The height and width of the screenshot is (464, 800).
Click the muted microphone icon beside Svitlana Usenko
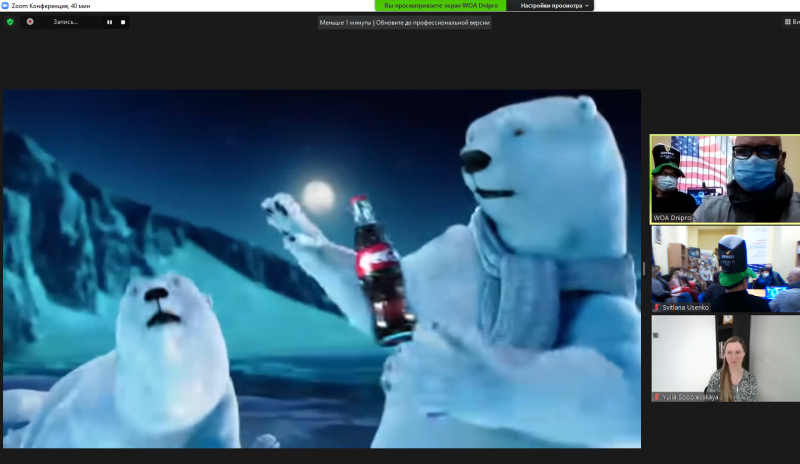point(657,307)
